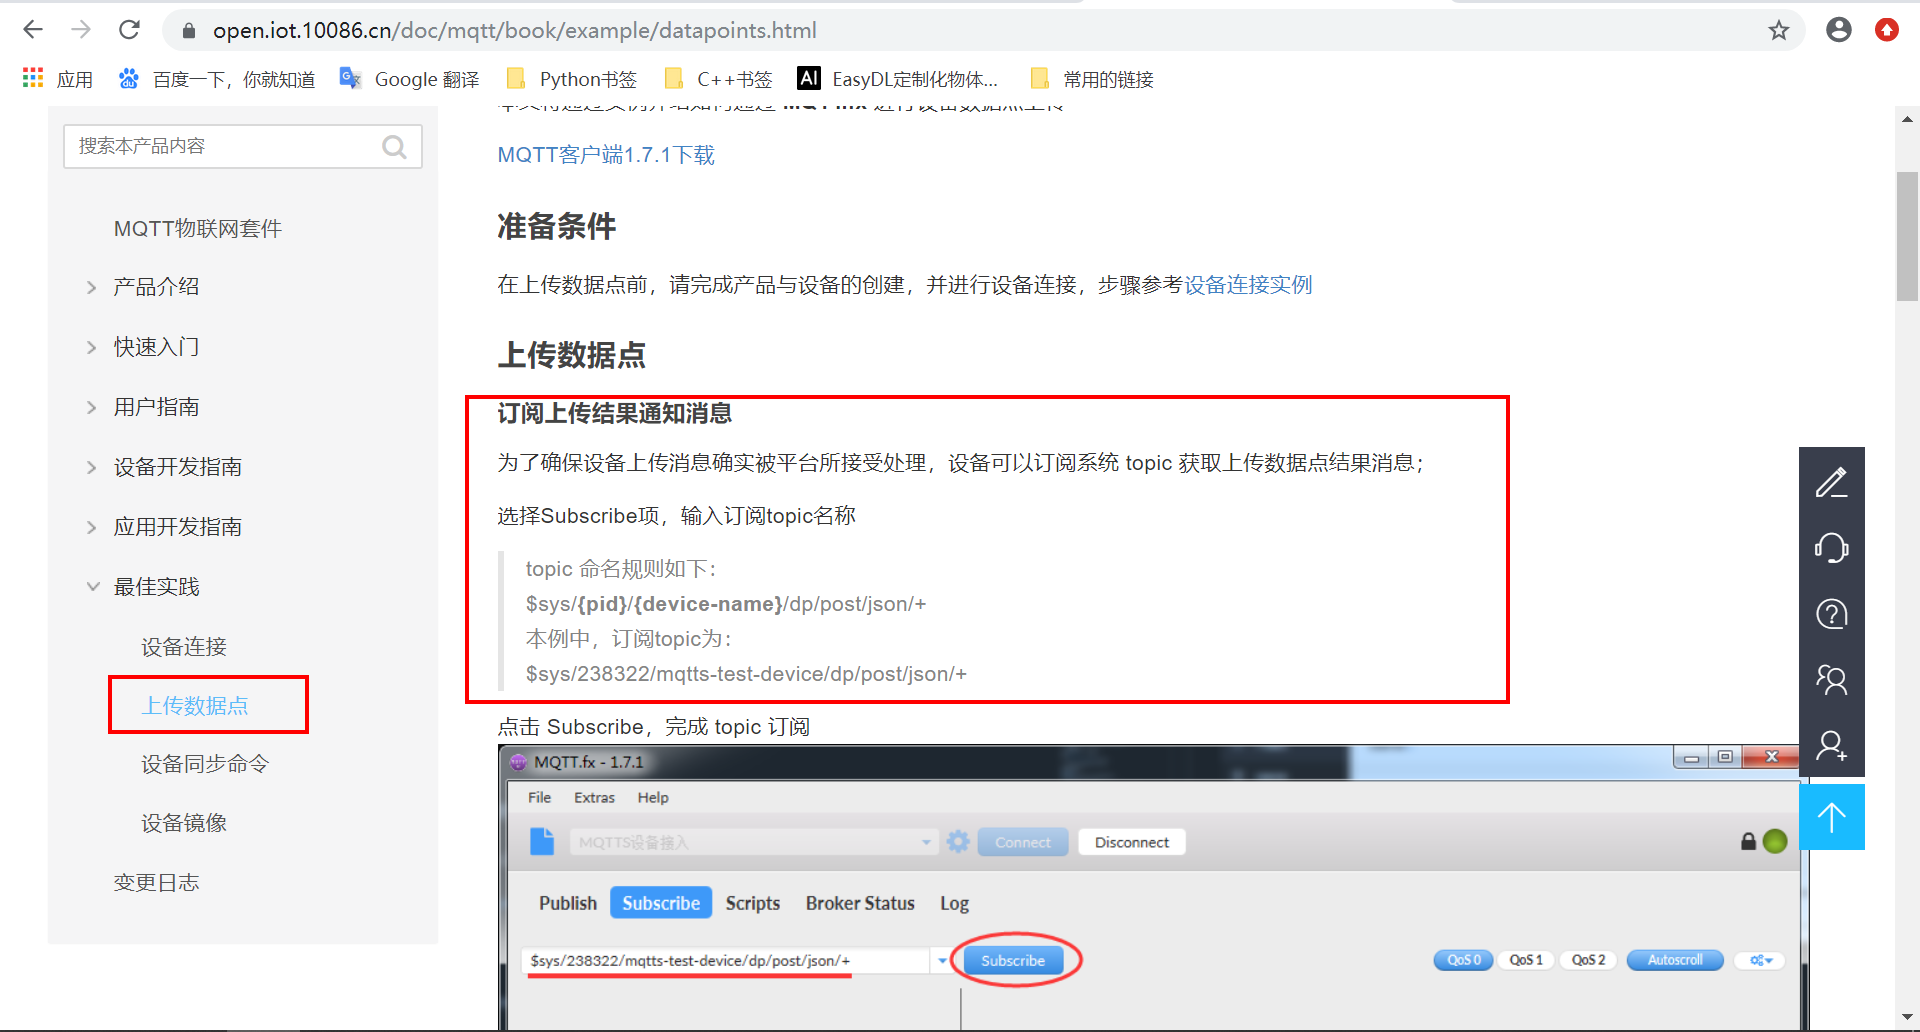Image resolution: width=1920 pixels, height=1032 pixels.
Task: Open File menu in MQTT.fx screenshot
Action: coord(539,797)
